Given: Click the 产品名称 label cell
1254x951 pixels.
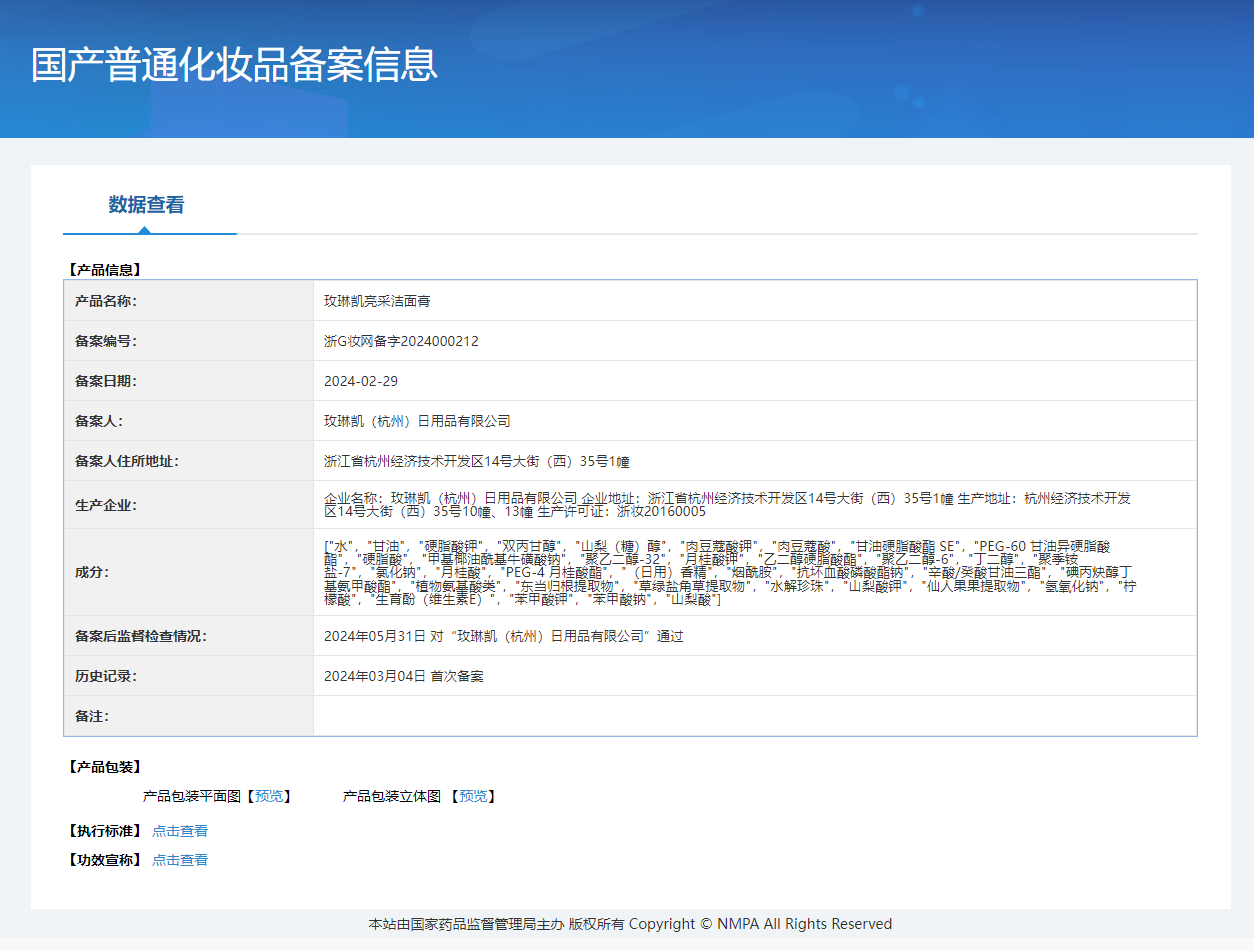Looking at the screenshot, I should pyautogui.click(x=189, y=301).
